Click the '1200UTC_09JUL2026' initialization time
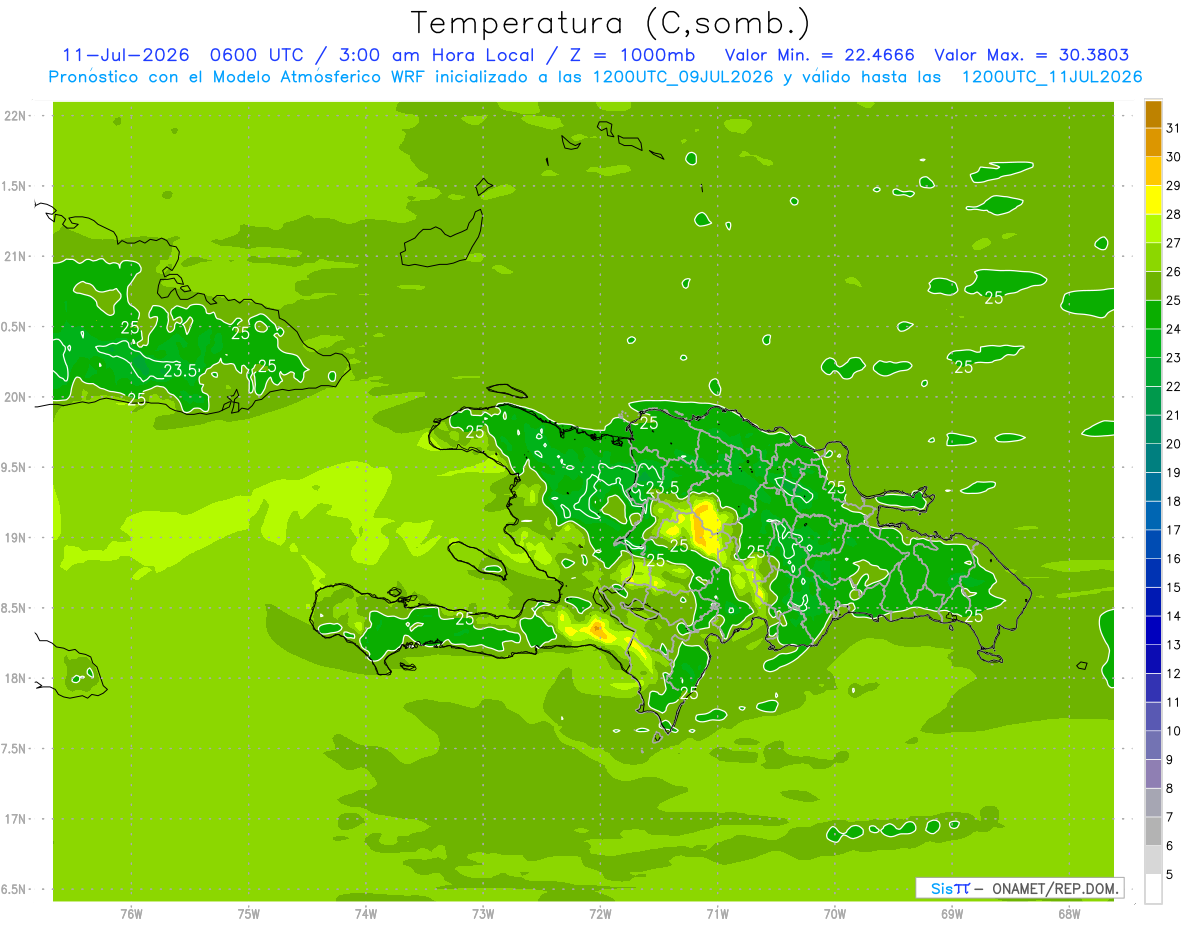This screenshot has width=1200, height=927. pos(684,76)
